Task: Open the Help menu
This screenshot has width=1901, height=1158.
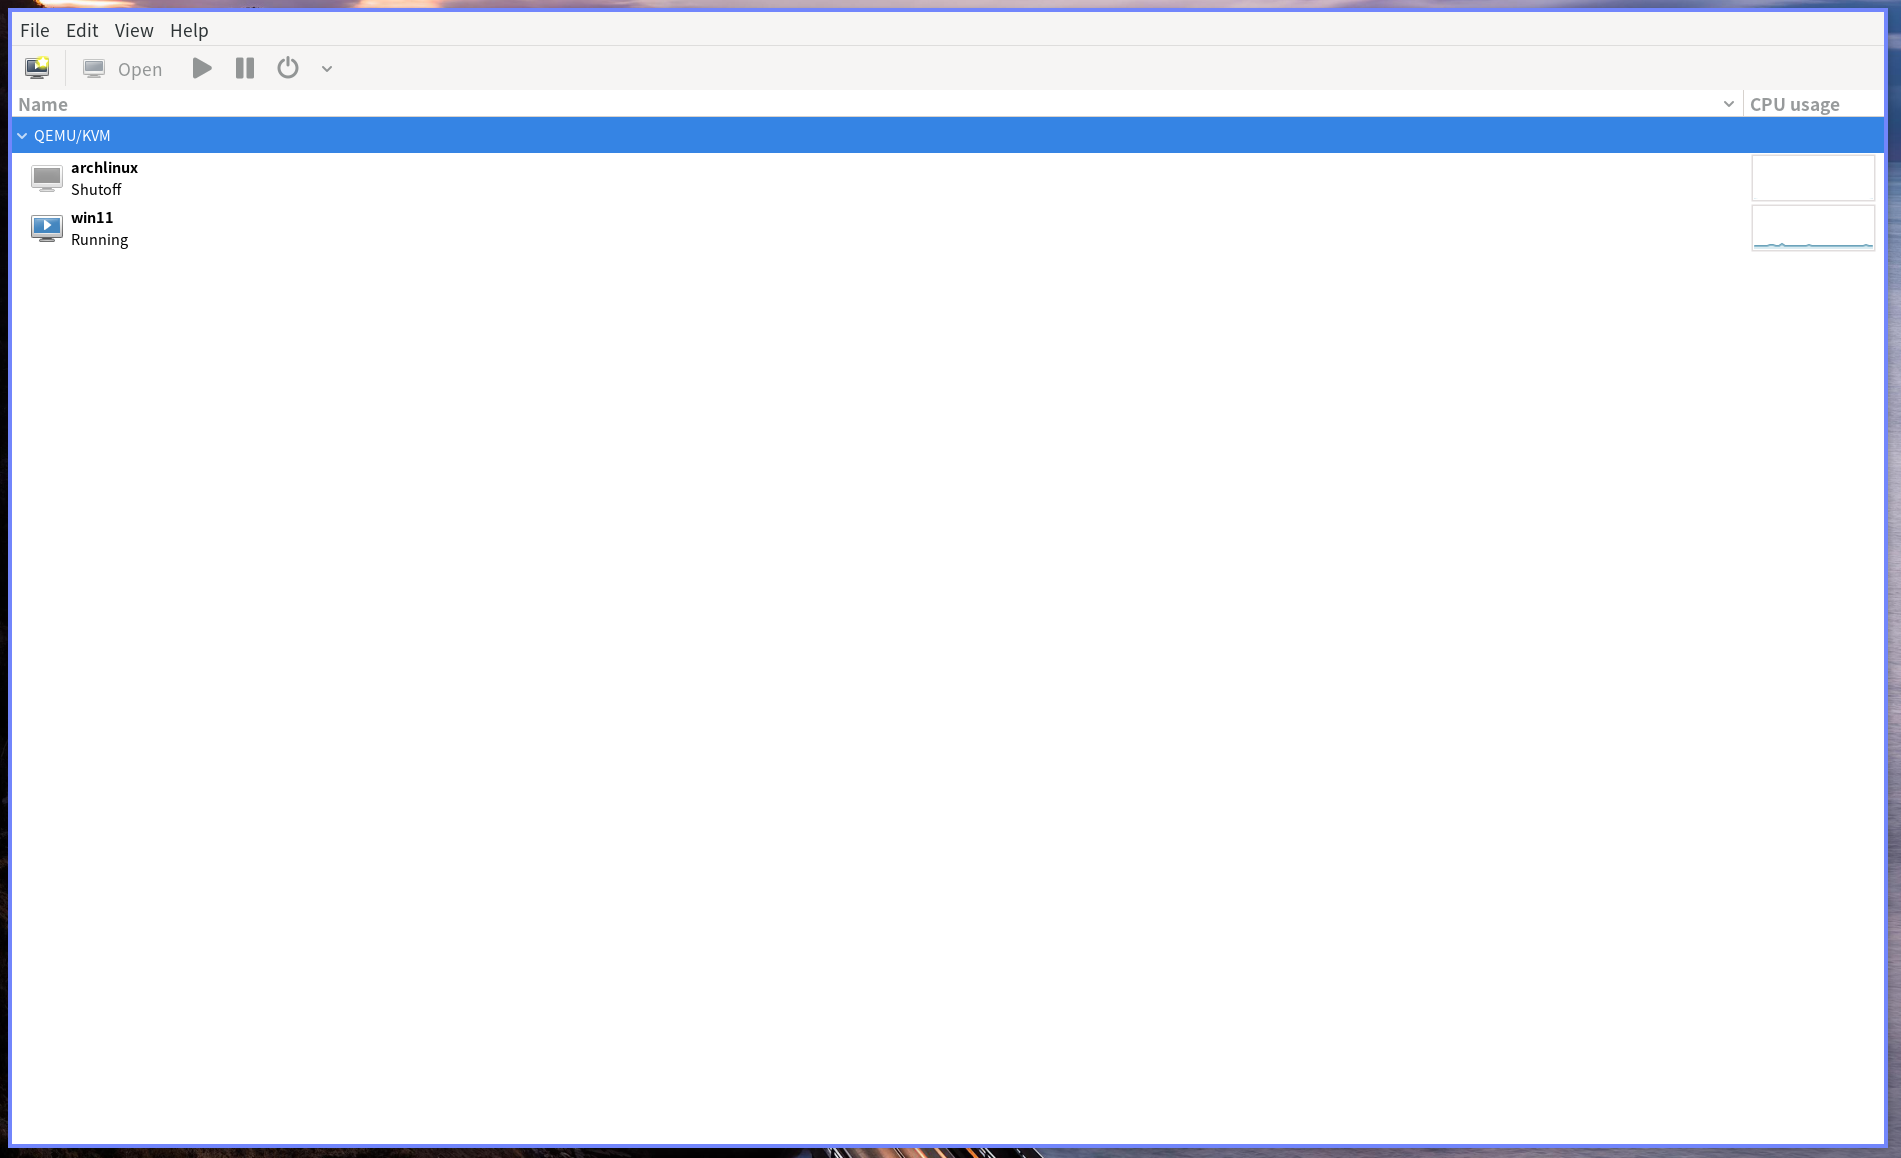Action: [x=189, y=30]
